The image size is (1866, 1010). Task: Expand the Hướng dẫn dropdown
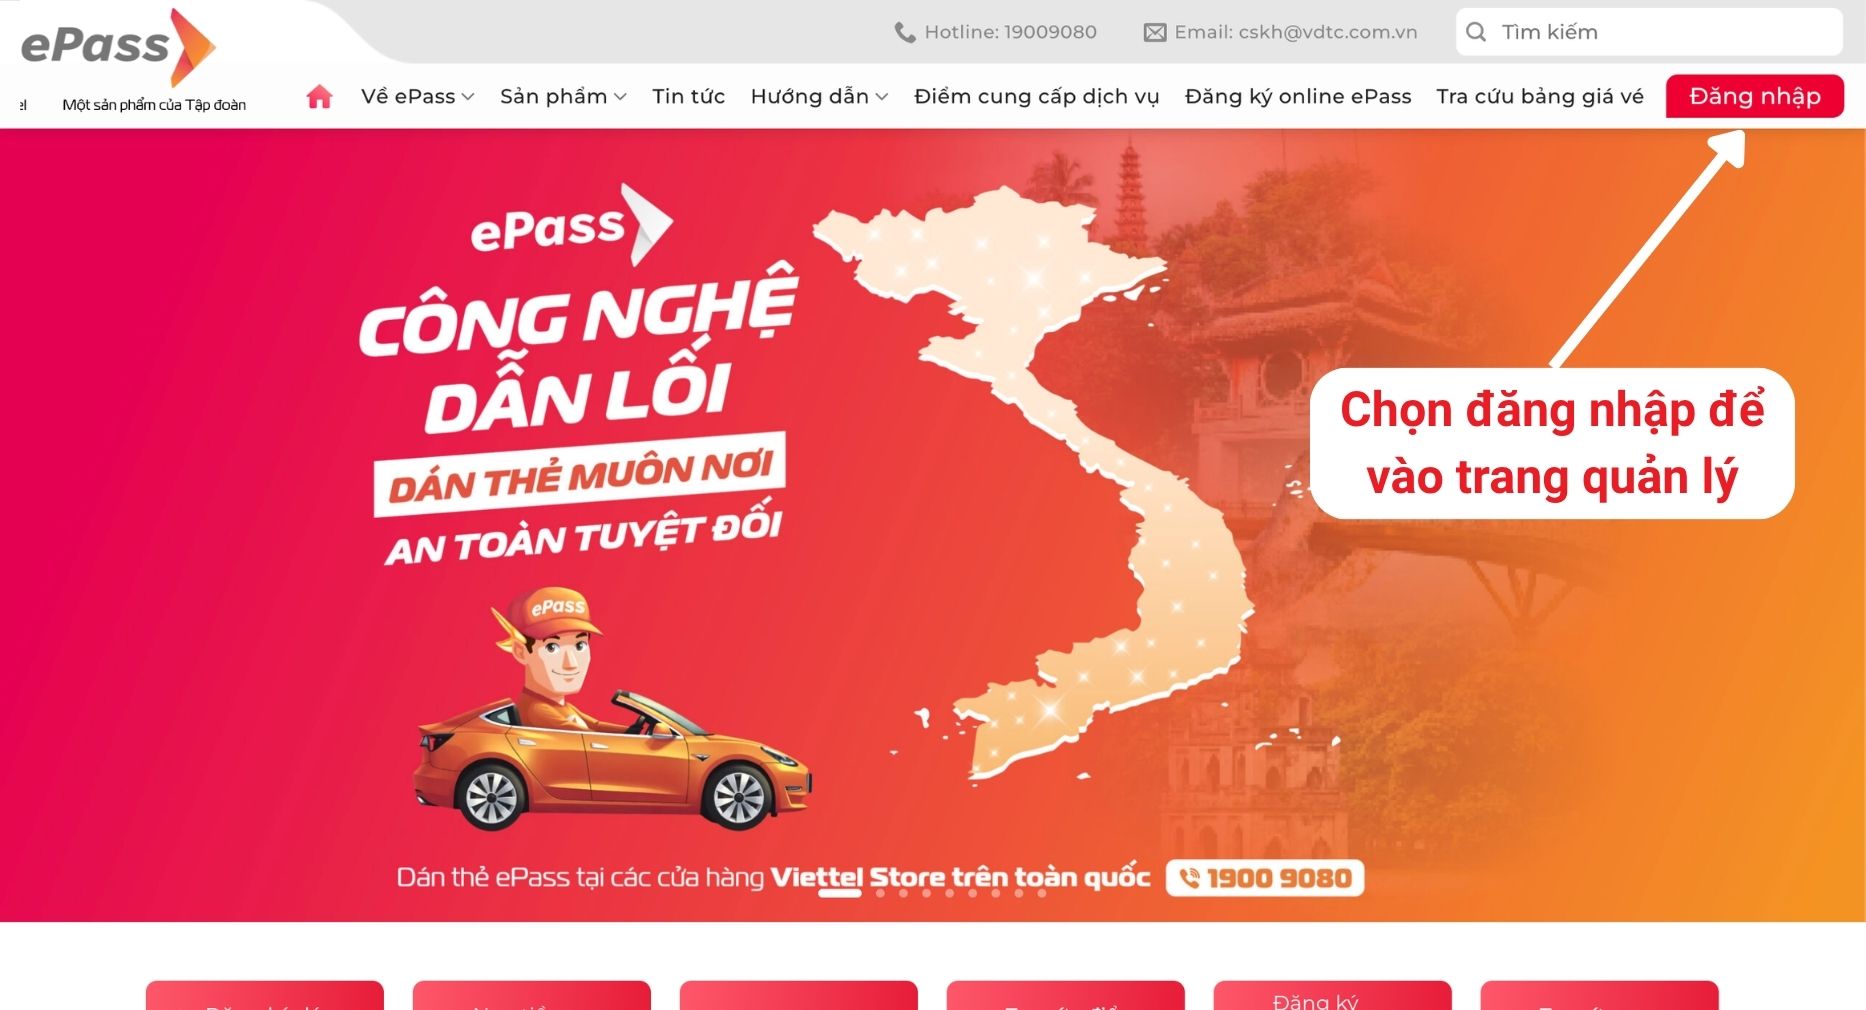click(x=819, y=96)
